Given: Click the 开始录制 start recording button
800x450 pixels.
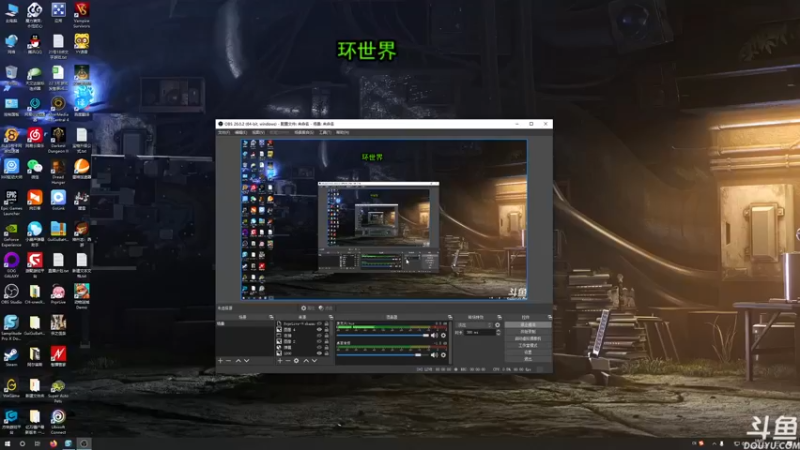Looking at the screenshot, I should click(528, 332).
